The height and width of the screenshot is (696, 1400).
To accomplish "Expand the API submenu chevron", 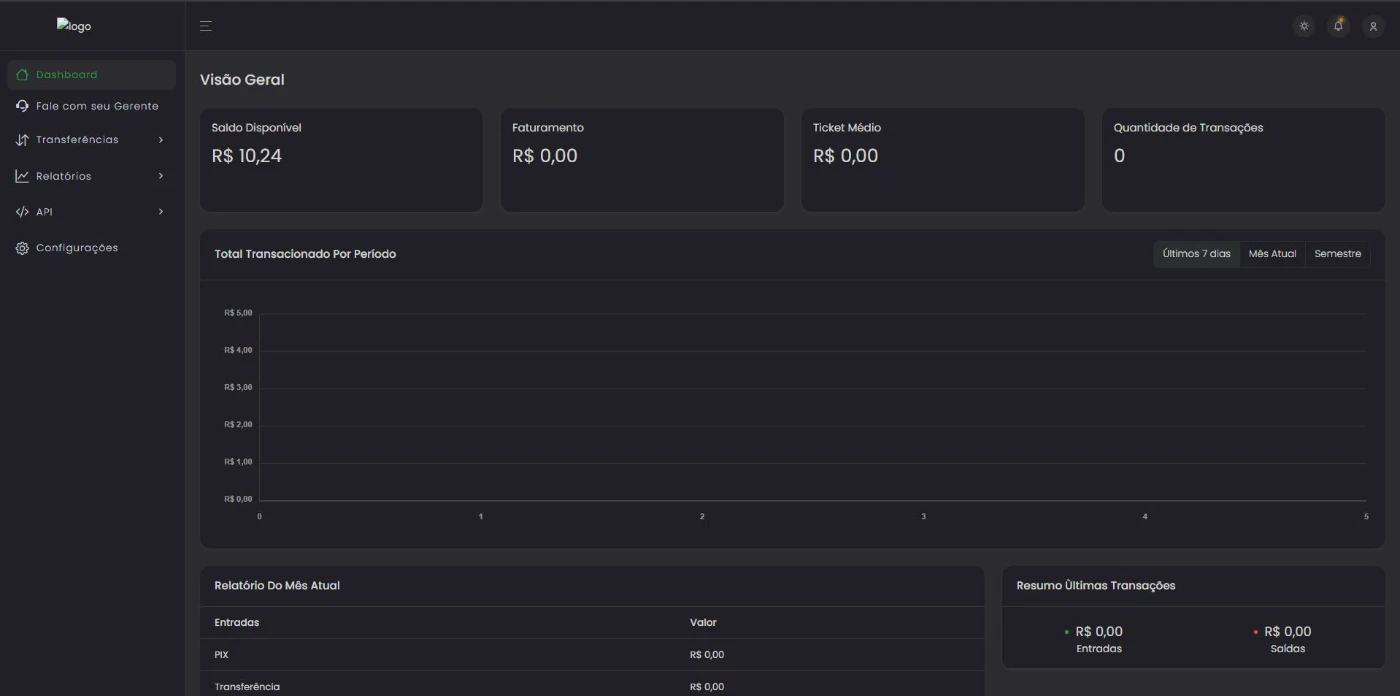I will click(x=161, y=212).
